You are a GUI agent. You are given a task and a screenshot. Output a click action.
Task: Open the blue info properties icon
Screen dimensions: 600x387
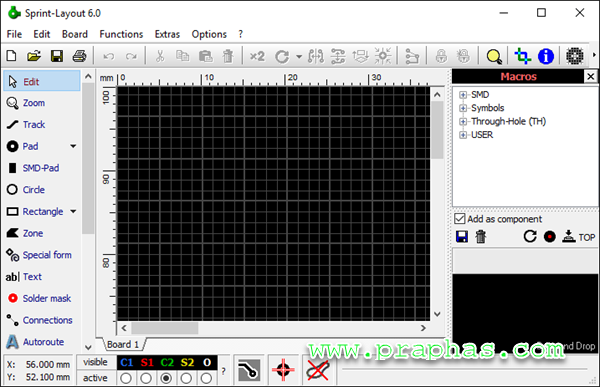coord(546,56)
